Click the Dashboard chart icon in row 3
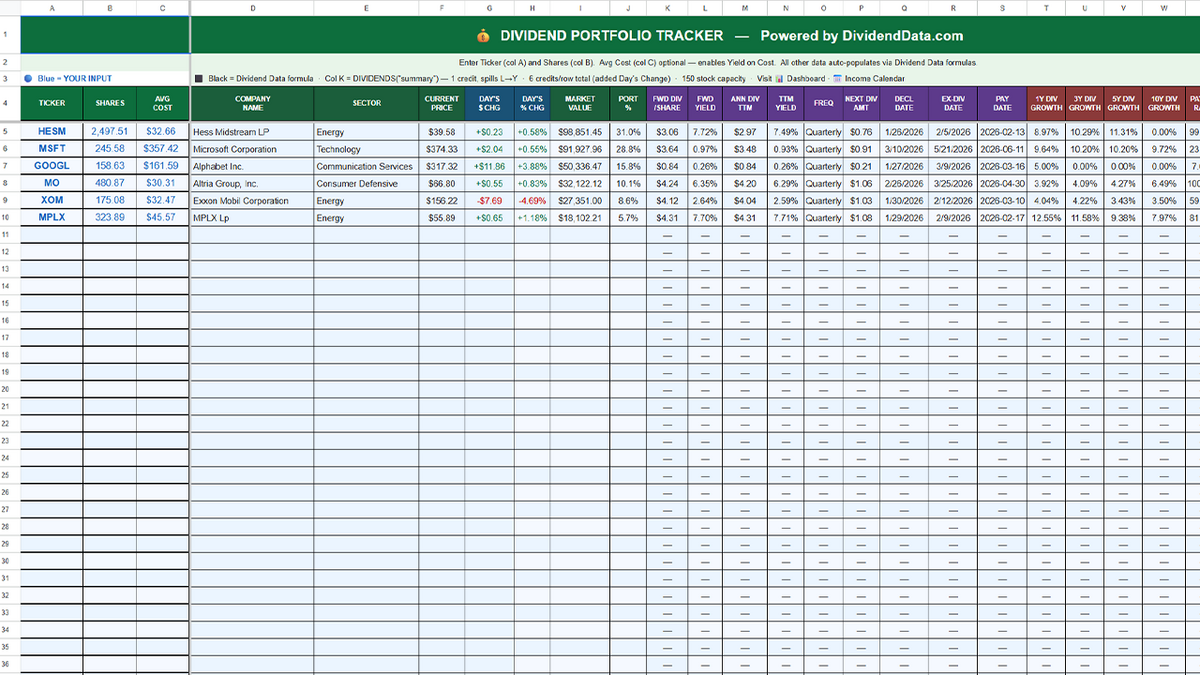1200x675 pixels. coord(779,79)
